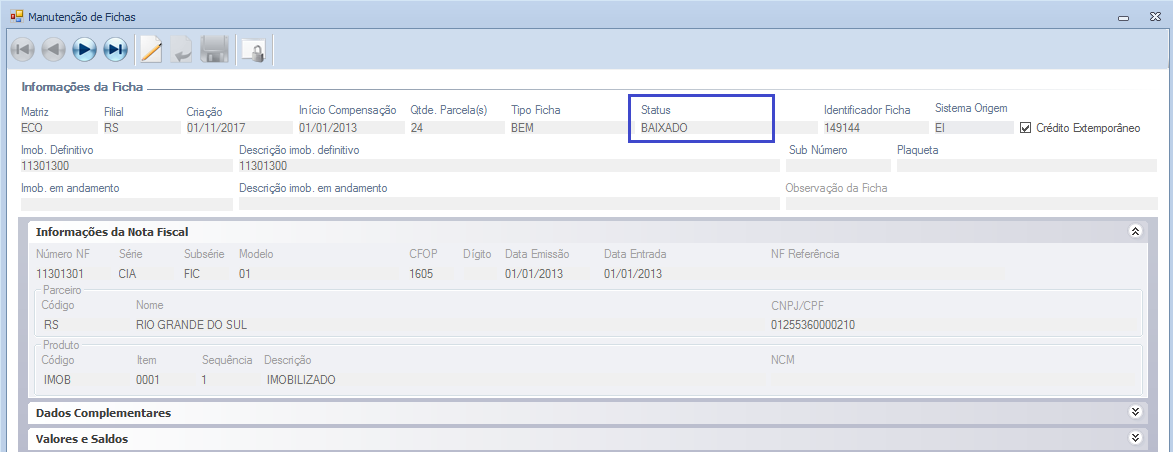Click the Imob. em andamento field
The width and height of the screenshot is (1173, 452).
(x=127, y=204)
